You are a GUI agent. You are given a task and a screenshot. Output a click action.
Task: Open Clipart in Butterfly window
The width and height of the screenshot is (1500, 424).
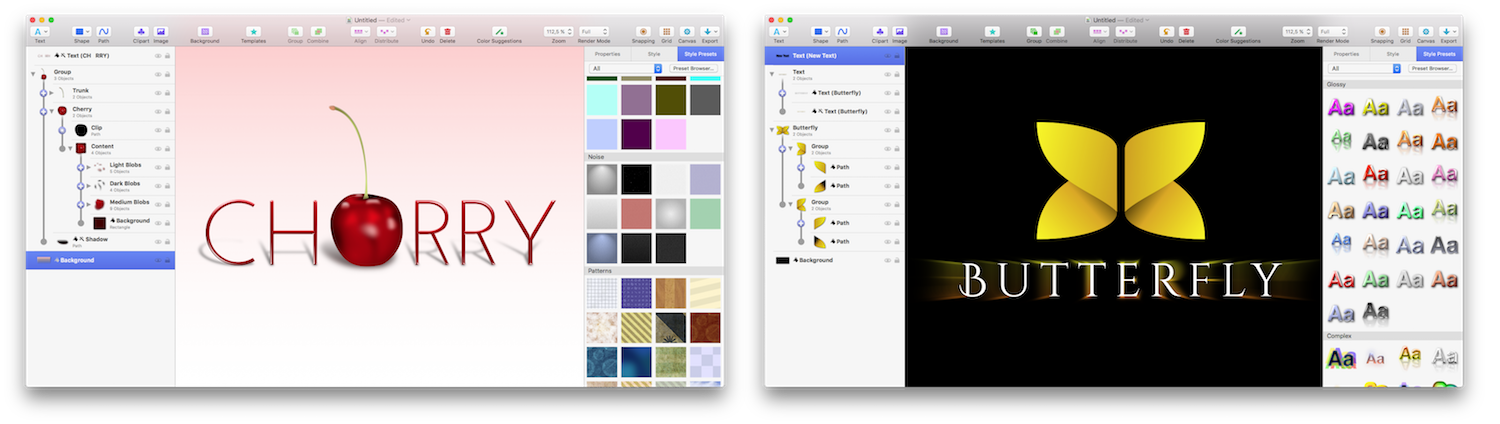pos(879,32)
